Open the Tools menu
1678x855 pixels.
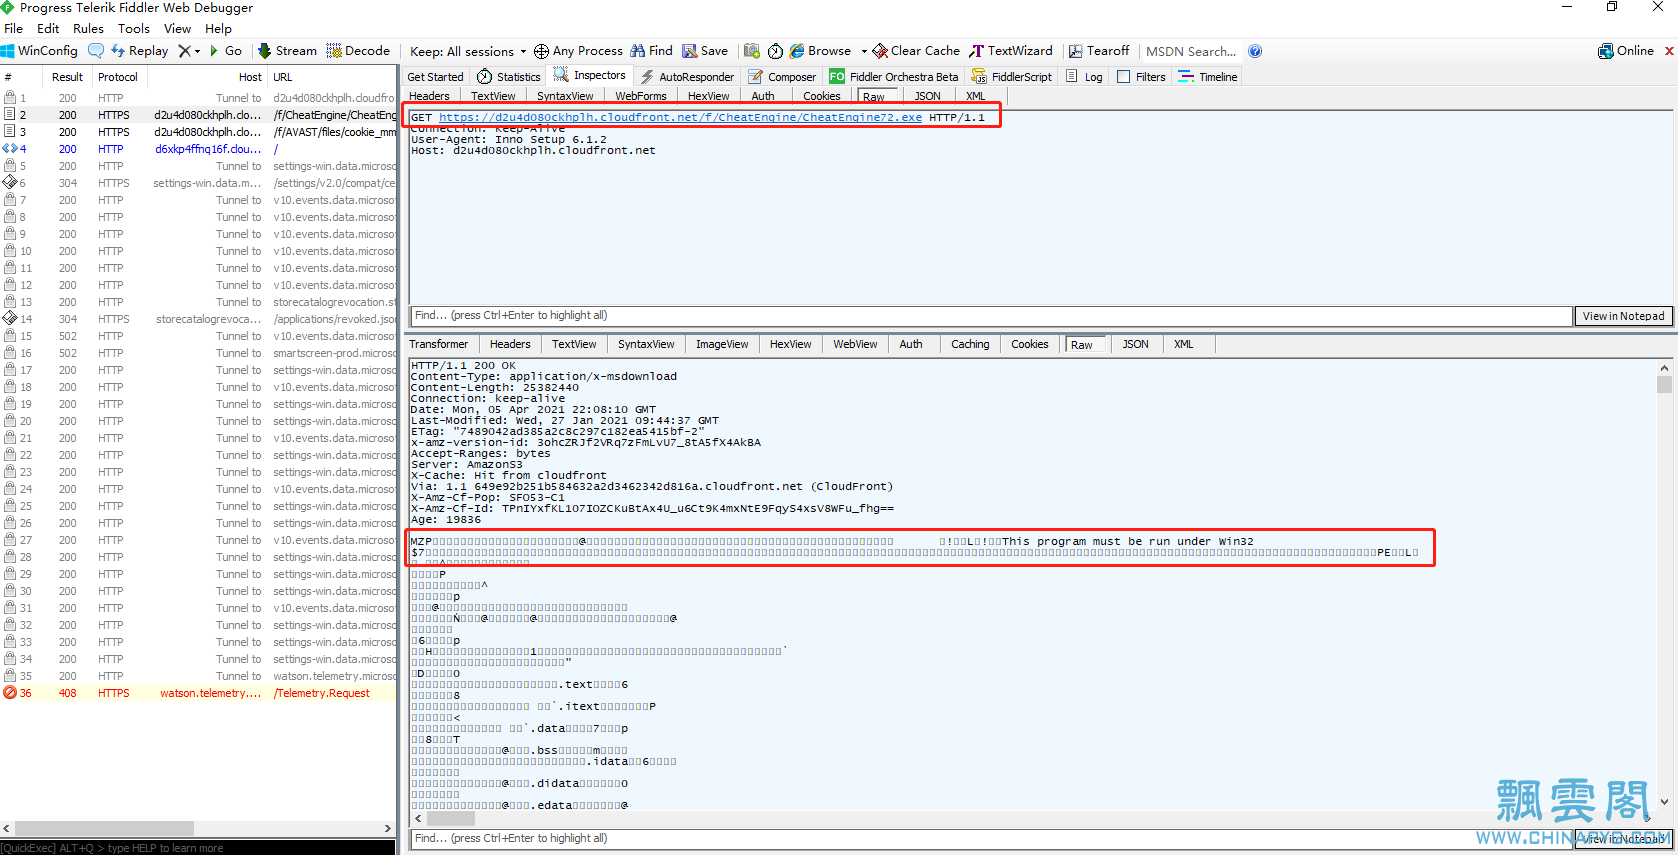point(134,29)
